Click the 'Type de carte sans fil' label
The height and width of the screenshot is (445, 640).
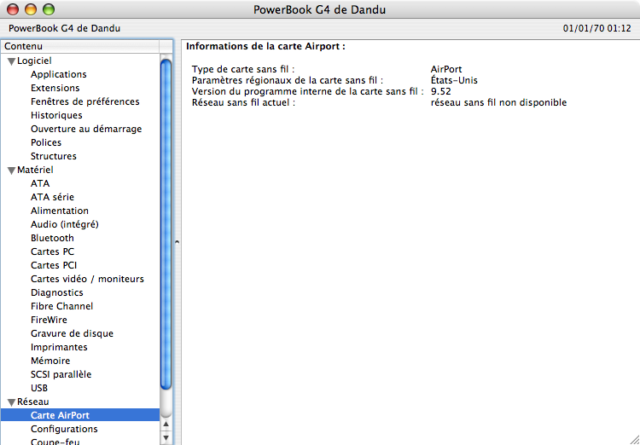[x=243, y=69]
